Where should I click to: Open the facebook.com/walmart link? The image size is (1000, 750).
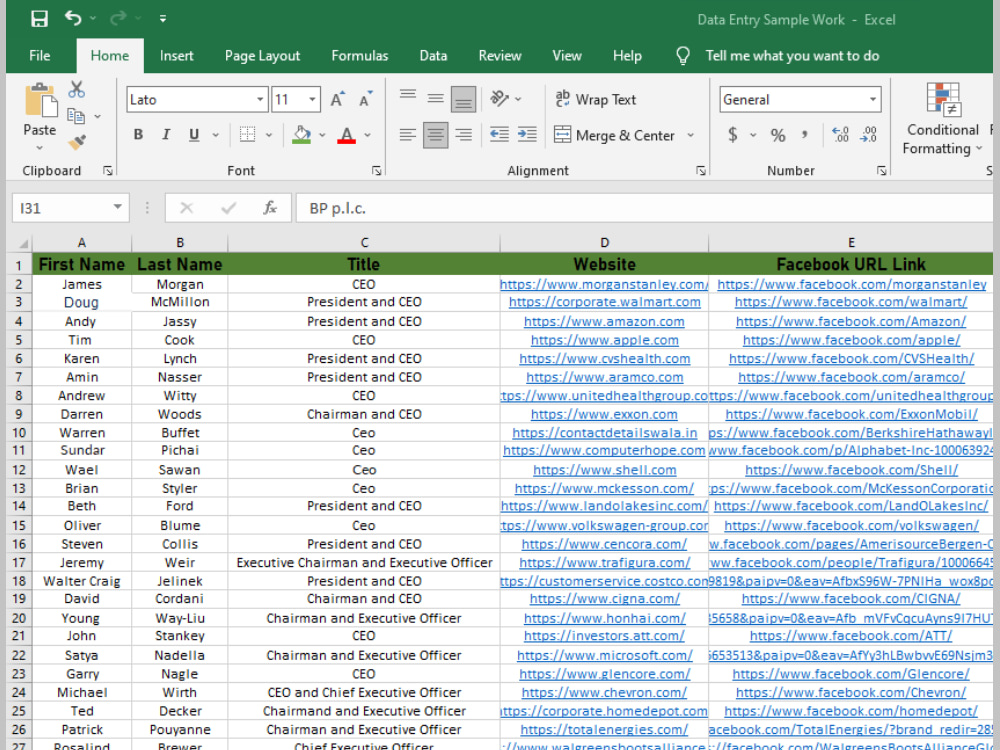851,302
